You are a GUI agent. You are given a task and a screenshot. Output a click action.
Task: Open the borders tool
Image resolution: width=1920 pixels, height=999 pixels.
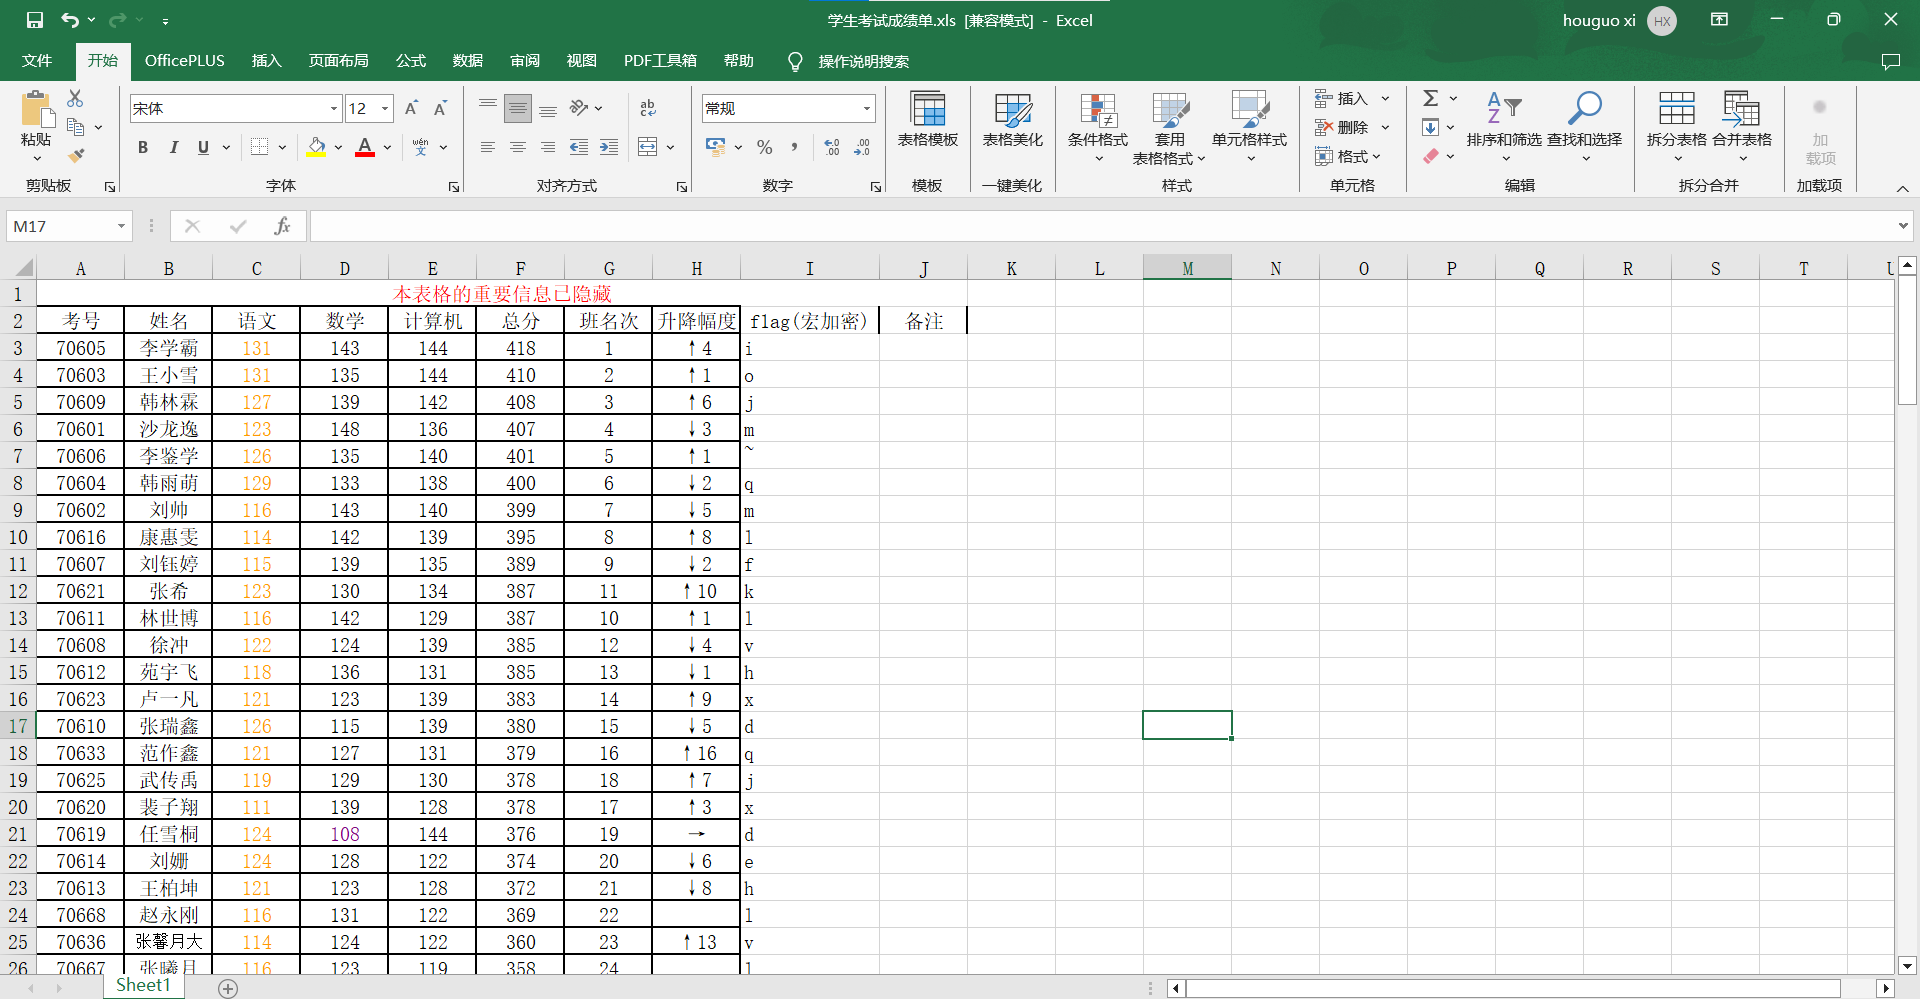tap(259, 147)
